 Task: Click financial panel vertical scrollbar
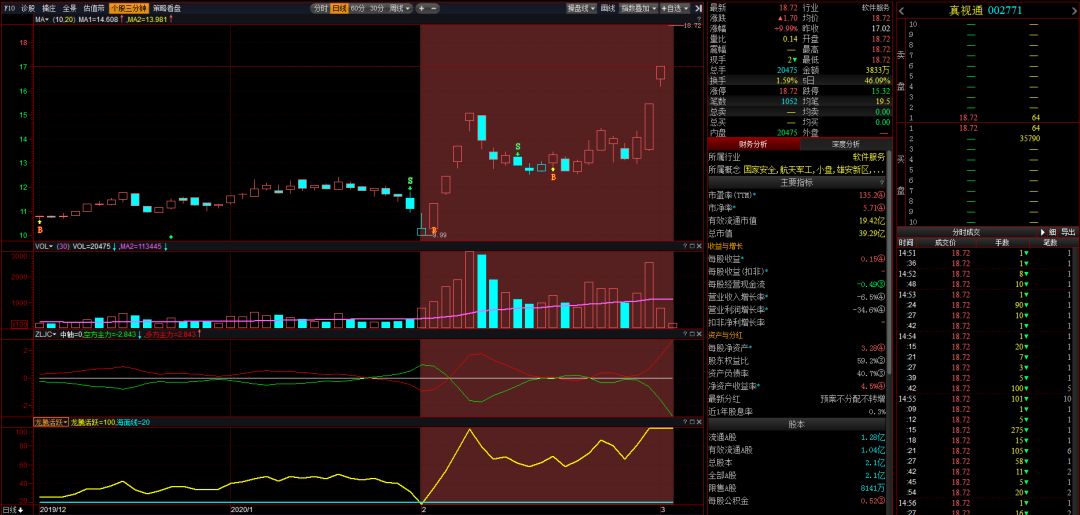(x=890, y=262)
